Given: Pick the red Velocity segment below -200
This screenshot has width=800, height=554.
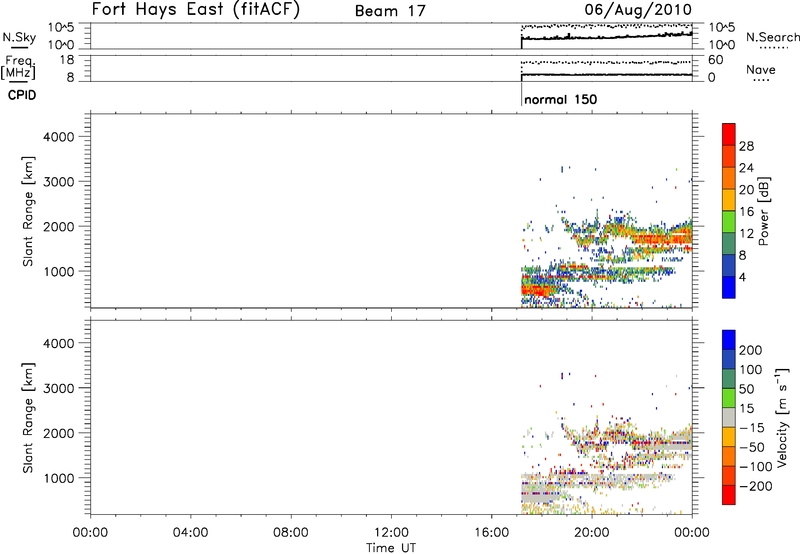Looking at the screenshot, I should (729, 495).
